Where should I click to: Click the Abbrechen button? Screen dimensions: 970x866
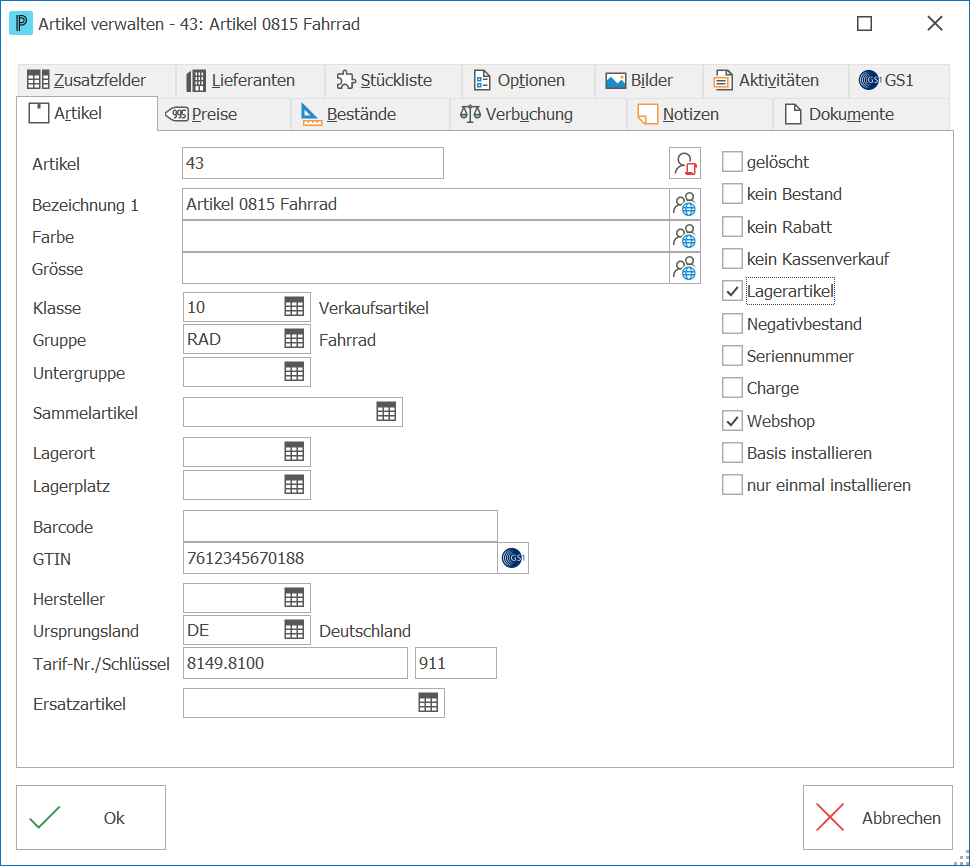click(x=878, y=818)
